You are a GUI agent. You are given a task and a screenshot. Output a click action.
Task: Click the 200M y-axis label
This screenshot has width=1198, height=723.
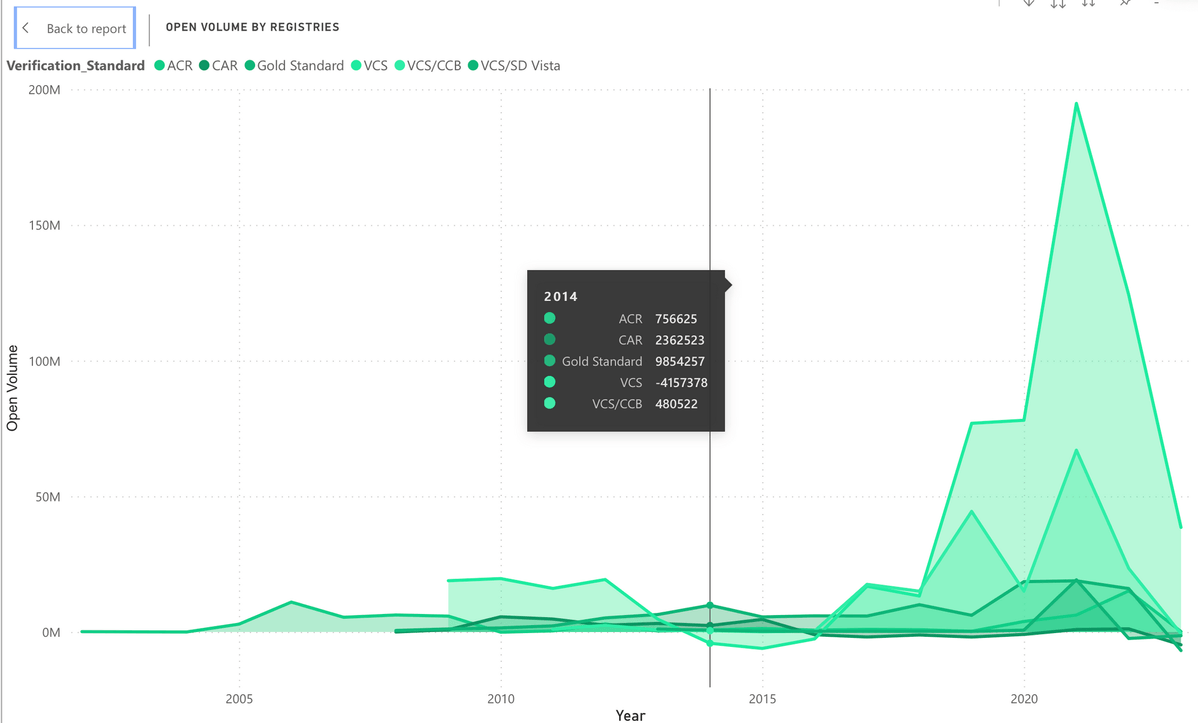tap(44, 90)
